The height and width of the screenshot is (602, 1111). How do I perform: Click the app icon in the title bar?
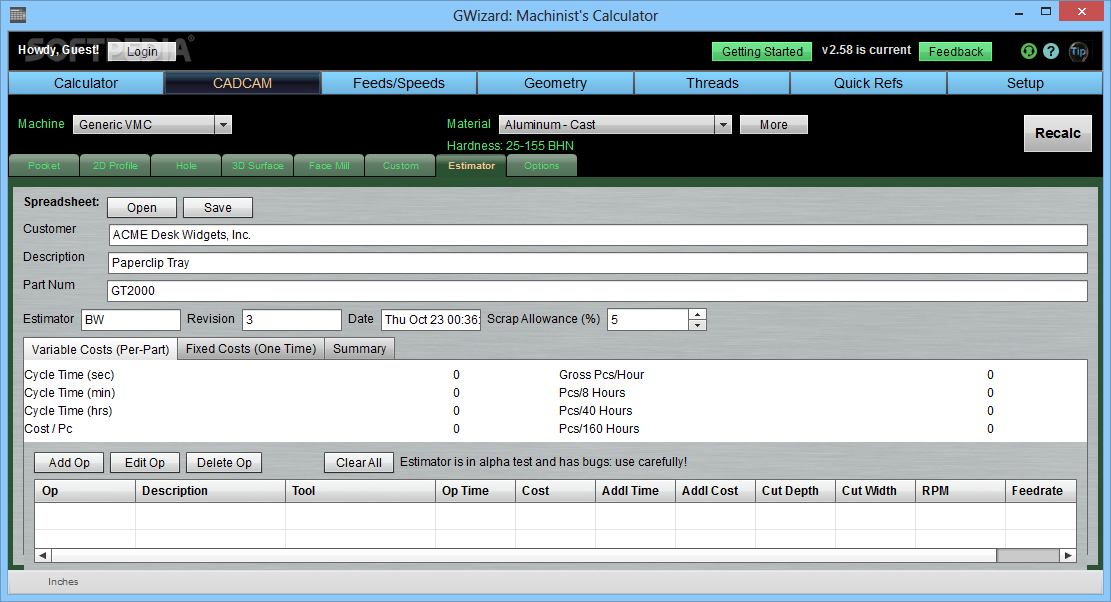pos(18,14)
